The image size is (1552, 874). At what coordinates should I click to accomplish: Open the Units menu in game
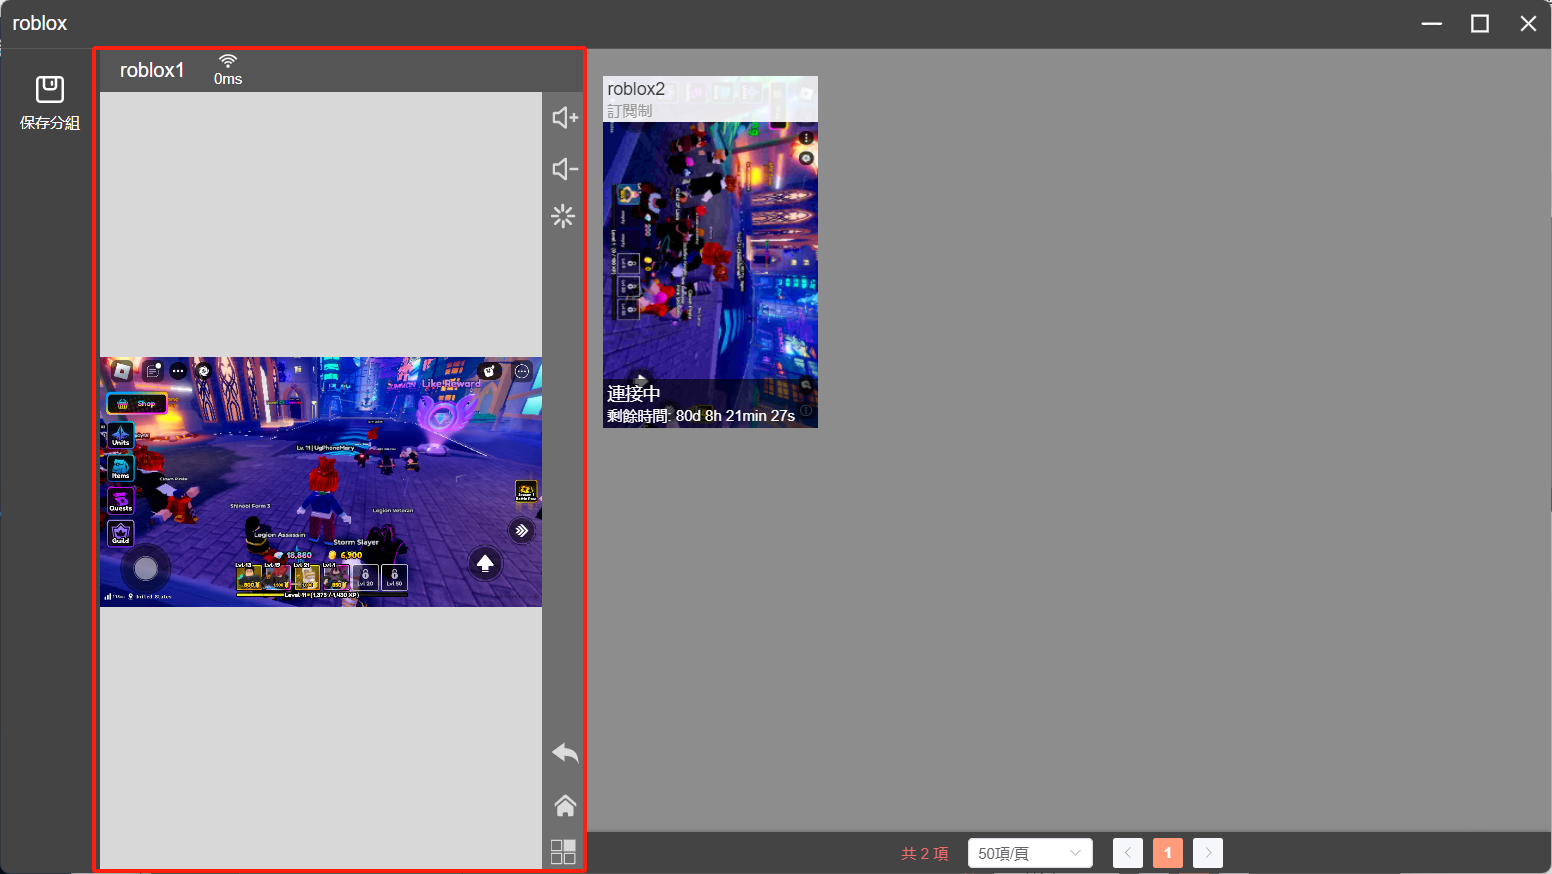pyautogui.click(x=121, y=435)
